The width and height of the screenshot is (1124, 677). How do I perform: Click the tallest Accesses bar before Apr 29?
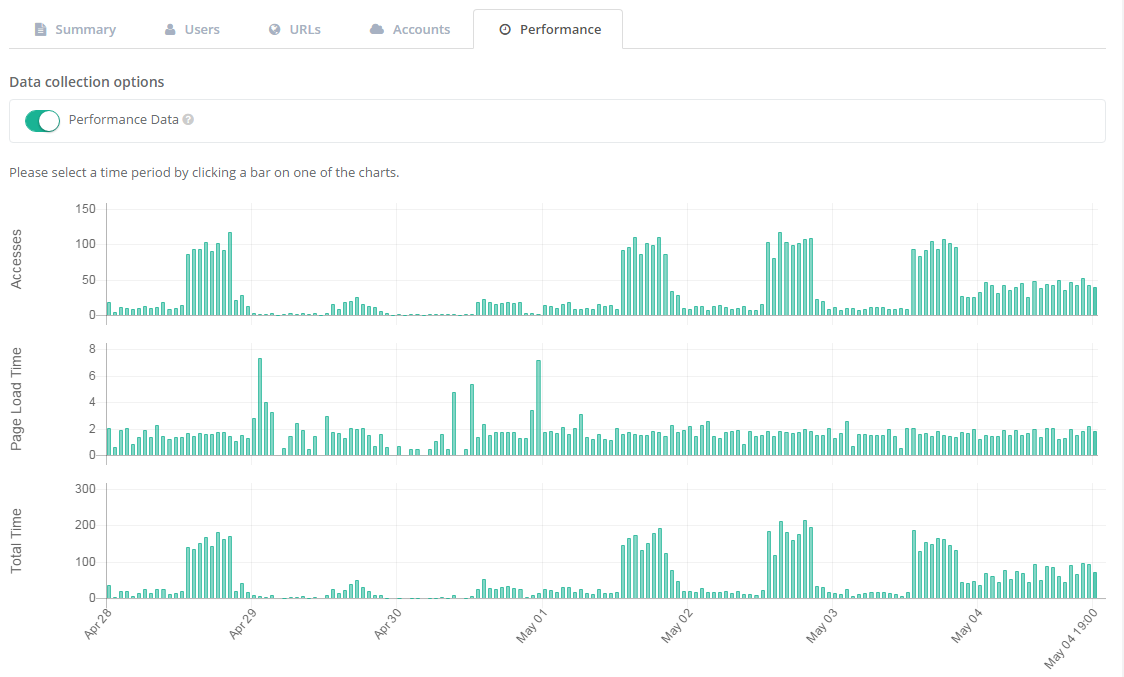point(230,275)
